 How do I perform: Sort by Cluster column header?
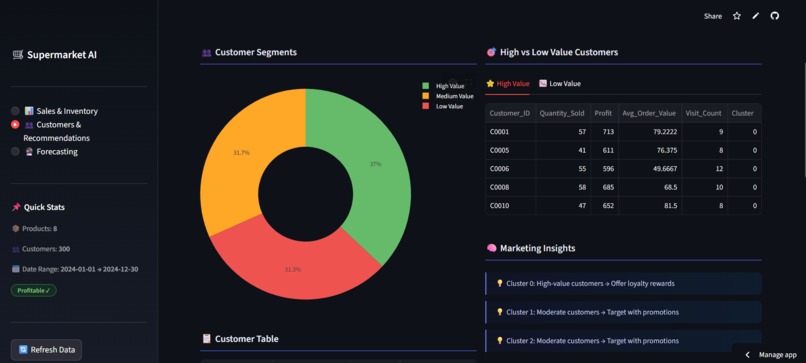[x=744, y=113]
